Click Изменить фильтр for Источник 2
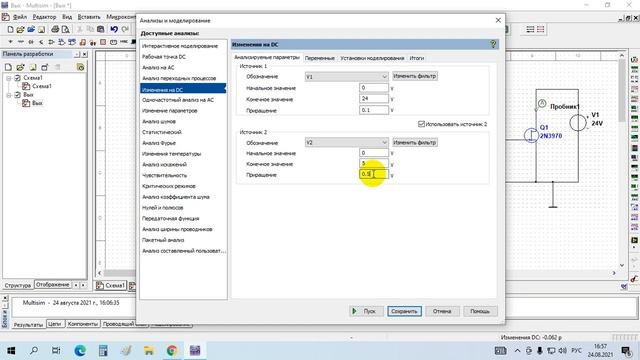 (415, 142)
